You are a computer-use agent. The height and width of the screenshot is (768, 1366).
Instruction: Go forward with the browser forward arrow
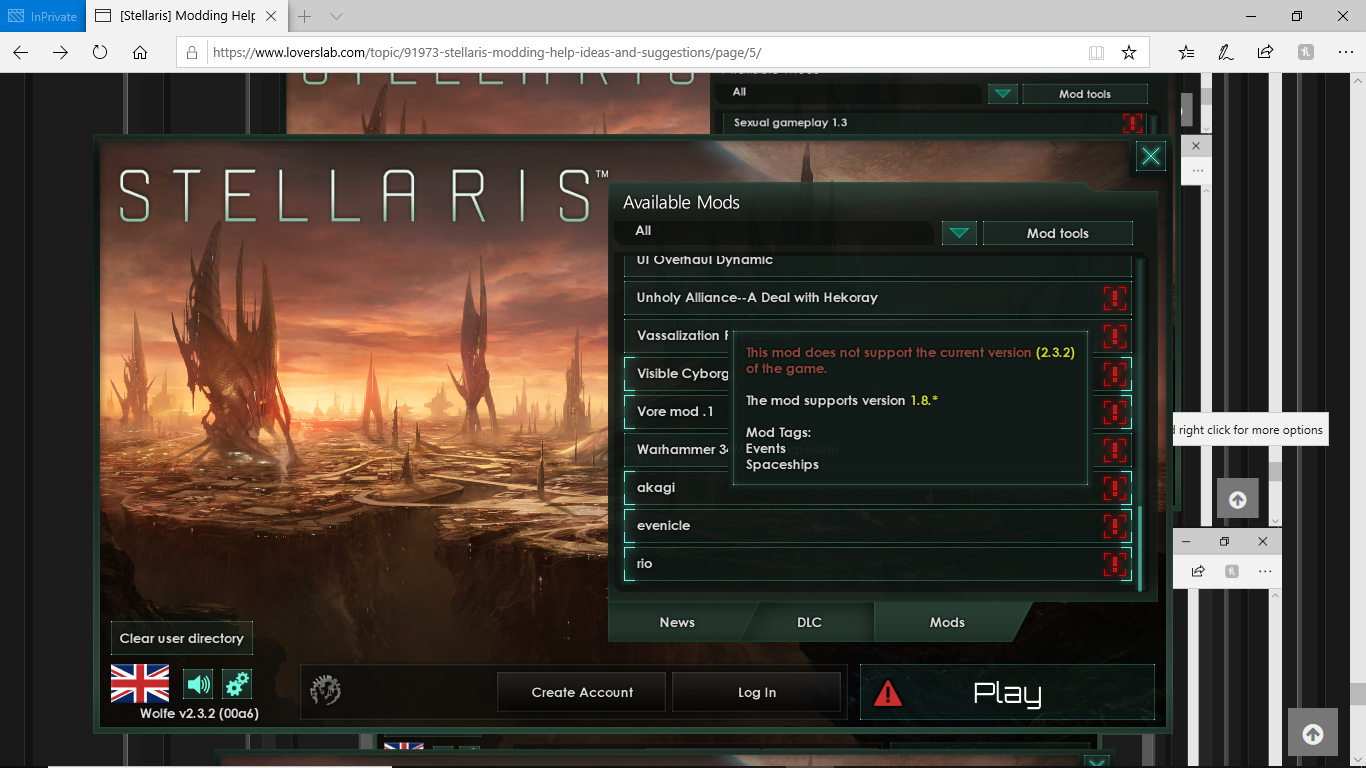click(61, 52)
